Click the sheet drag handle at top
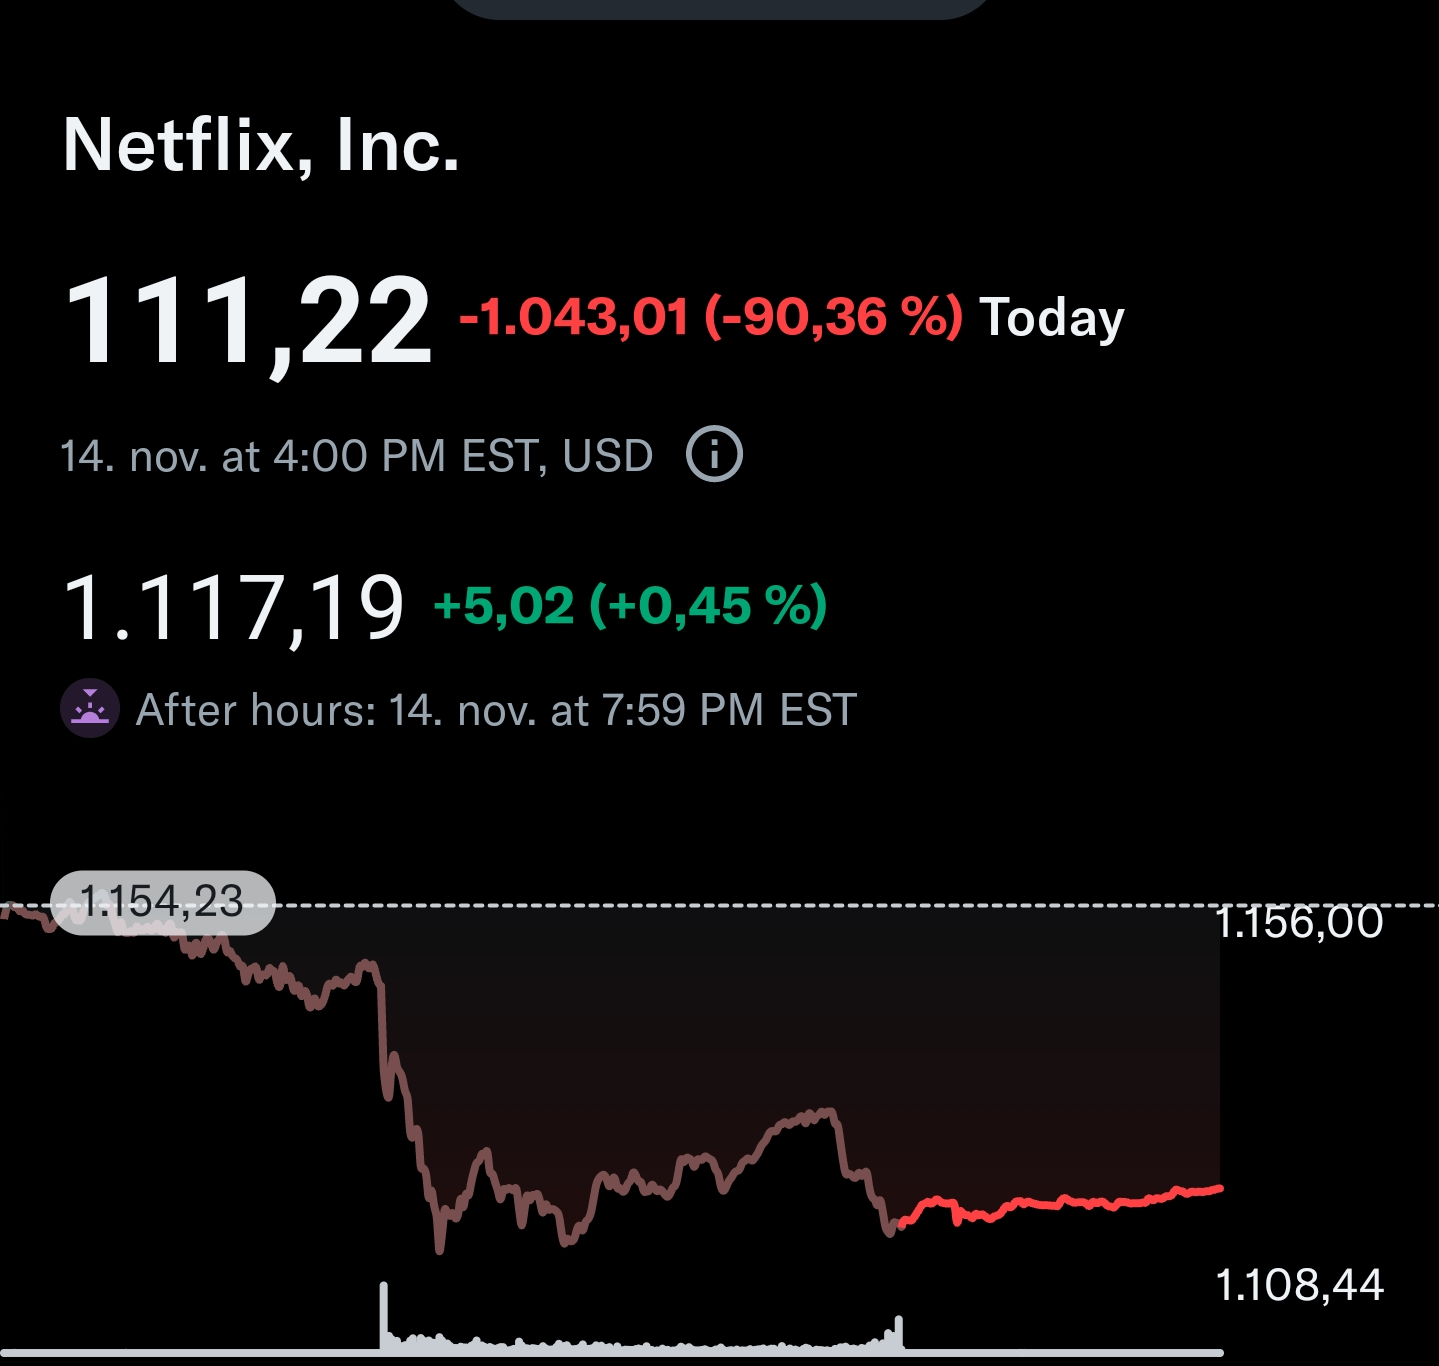The image size is (1439, 1366). click(720, 8)
